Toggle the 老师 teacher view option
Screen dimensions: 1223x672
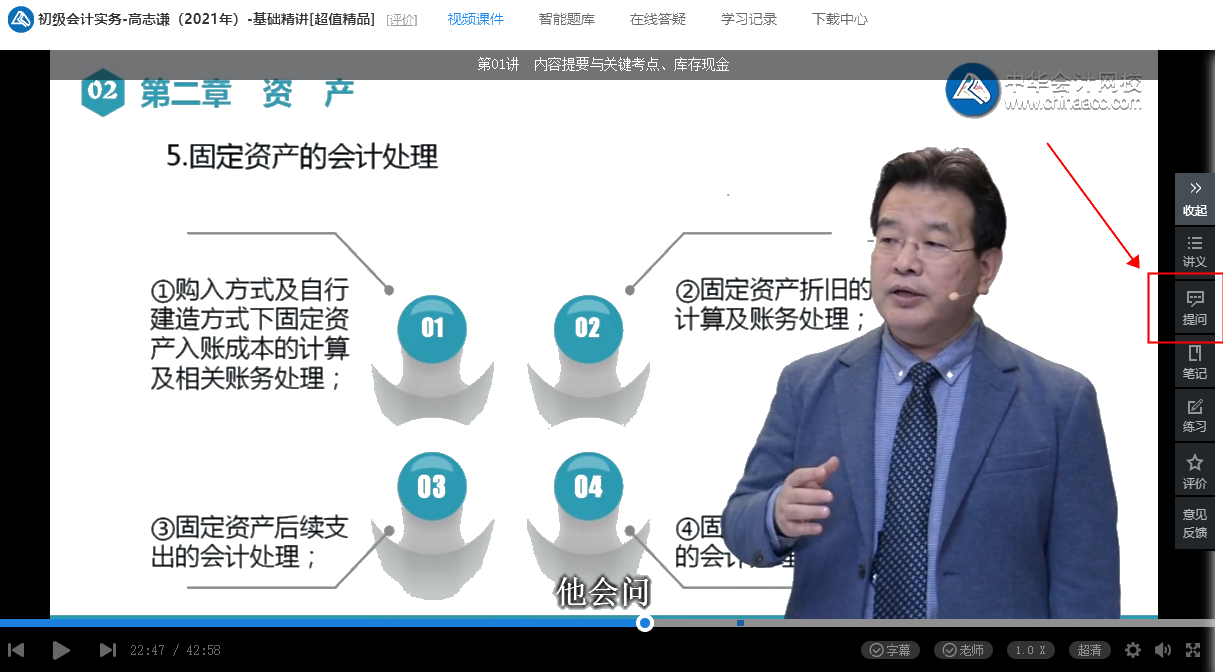pos(963,650)
